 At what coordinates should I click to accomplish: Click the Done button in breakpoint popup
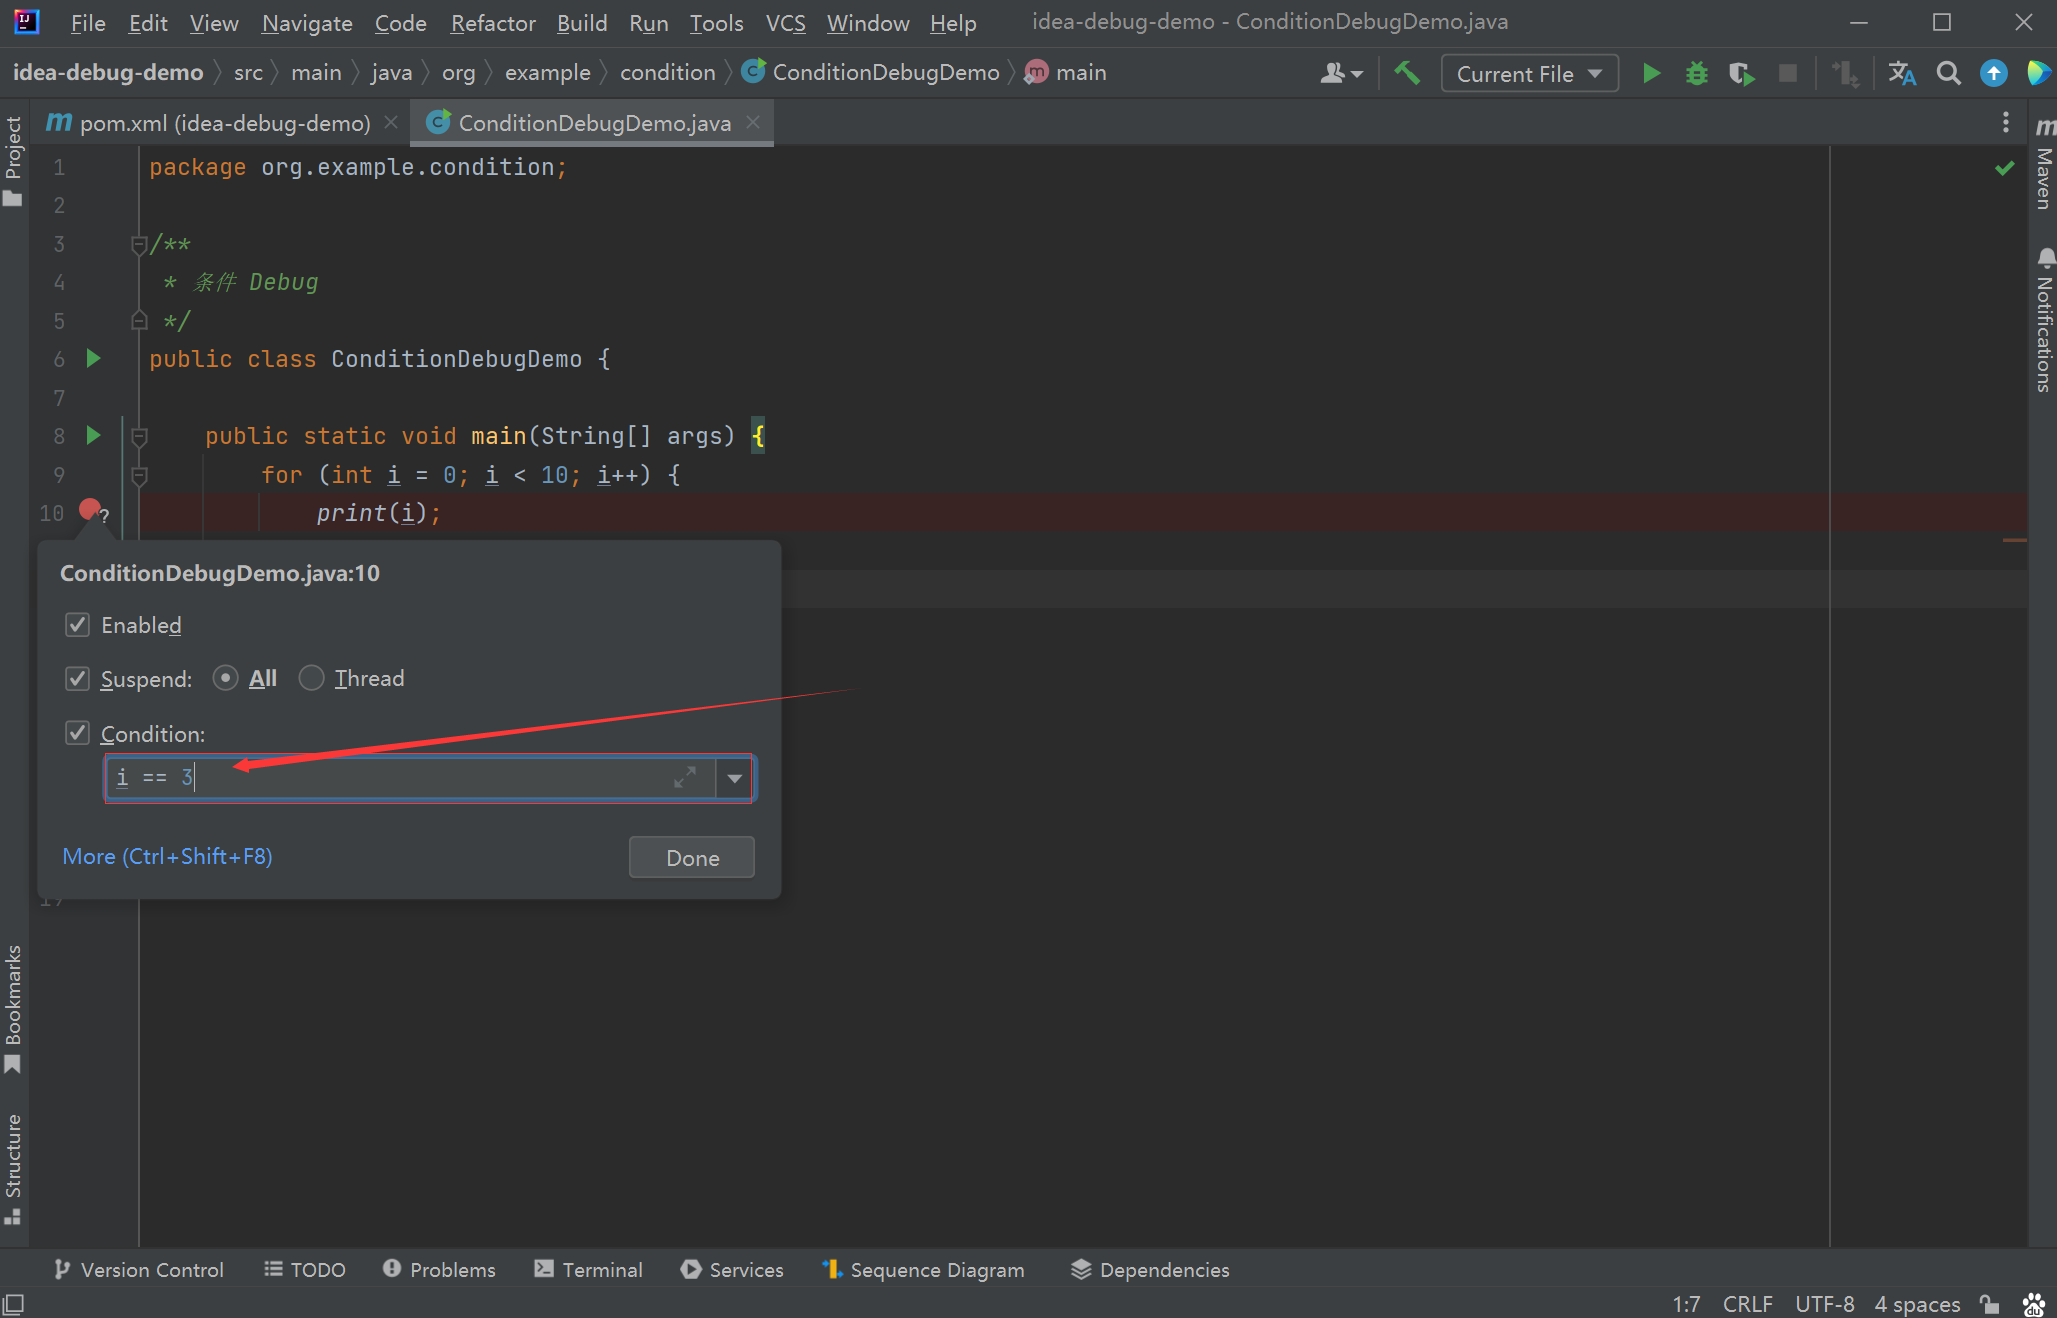coord(692,857)
